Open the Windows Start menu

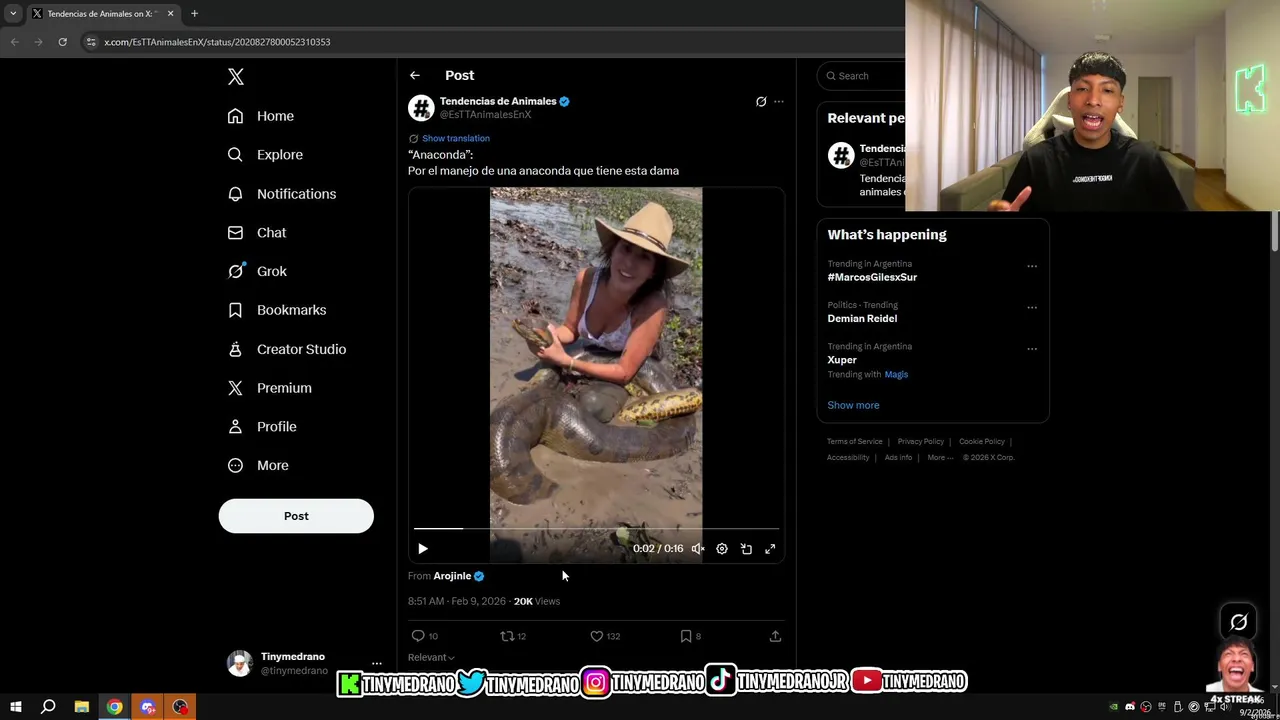coord(16,707)
